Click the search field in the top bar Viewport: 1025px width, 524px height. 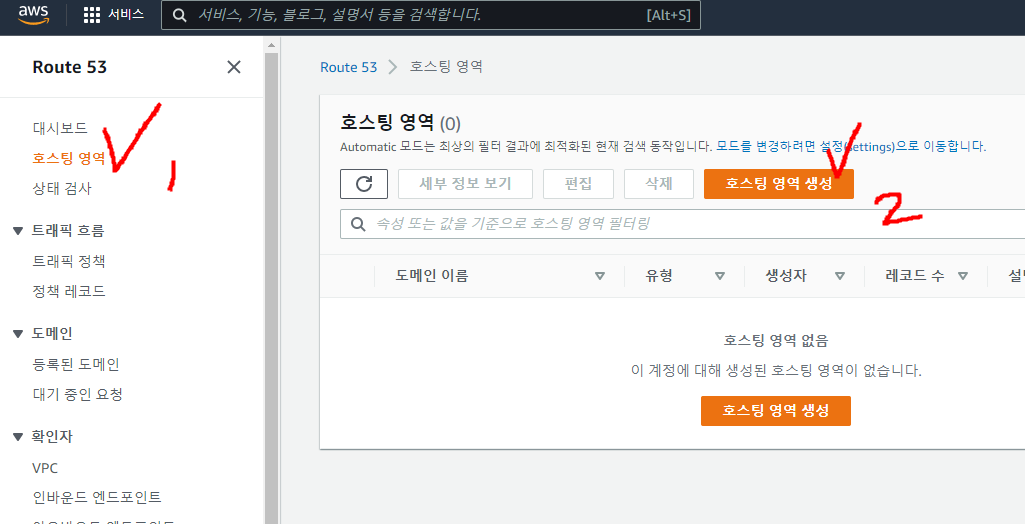tap(431, 14)
